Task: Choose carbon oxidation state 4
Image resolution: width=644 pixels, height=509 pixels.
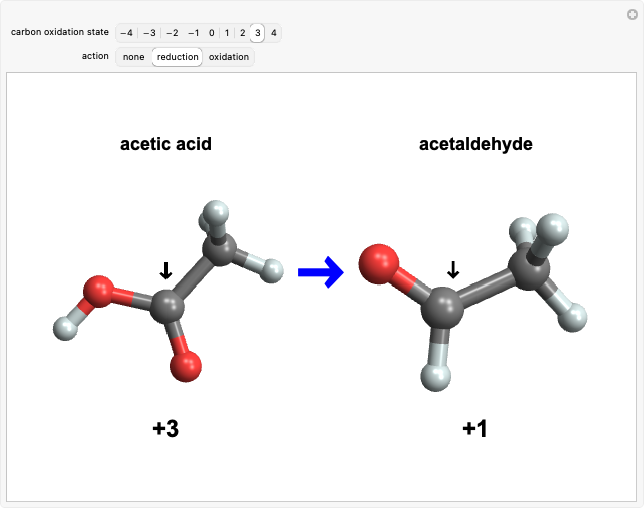Action: [x=273, y=33]
